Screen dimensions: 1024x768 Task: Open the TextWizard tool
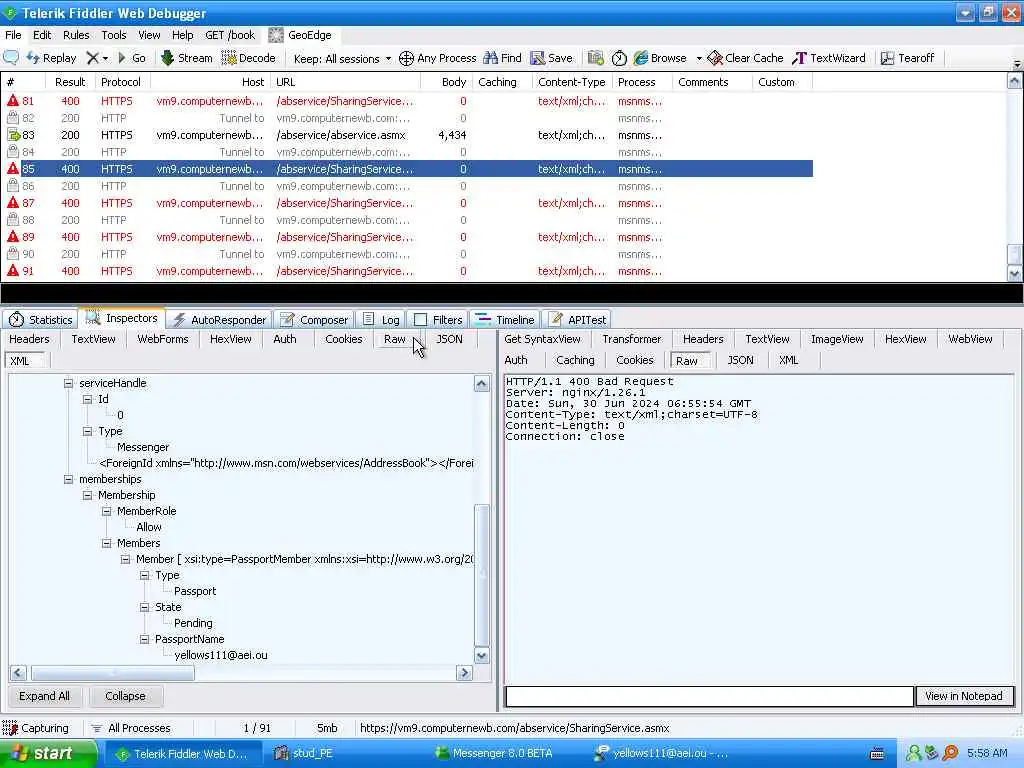pyautogui.click(x=829, y=58)
